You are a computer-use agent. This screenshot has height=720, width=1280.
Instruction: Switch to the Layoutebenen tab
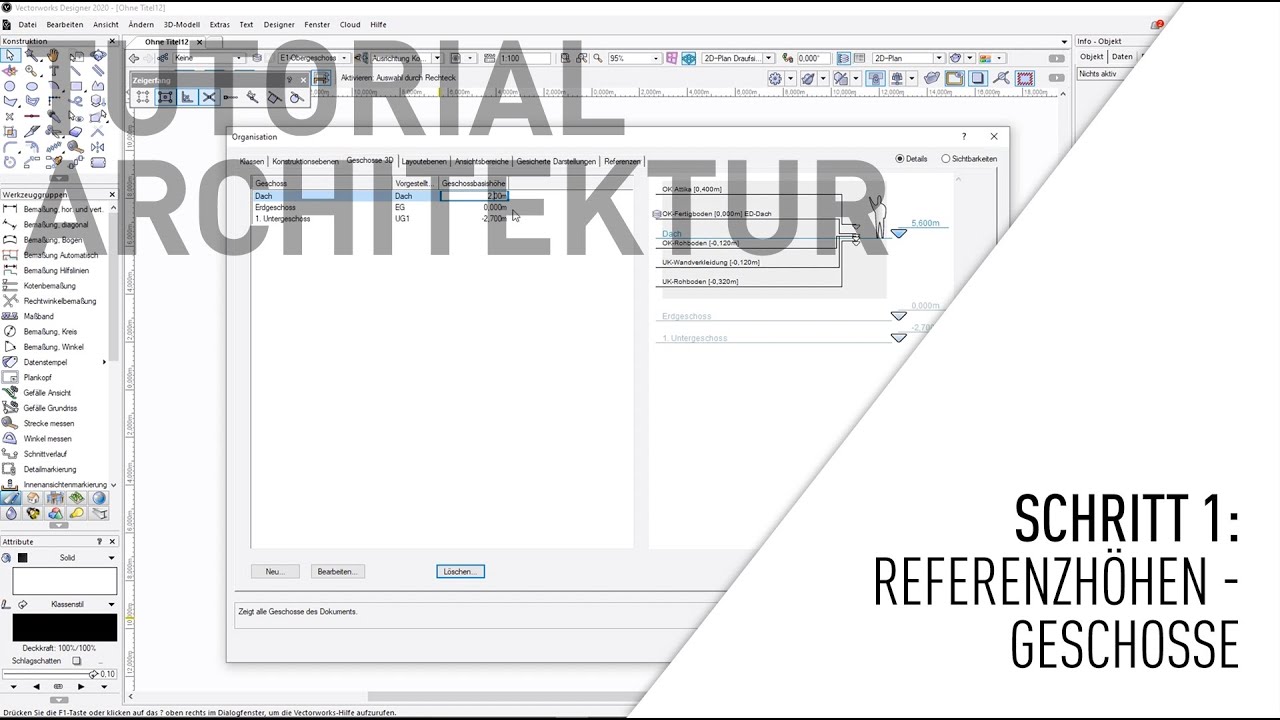424,161
